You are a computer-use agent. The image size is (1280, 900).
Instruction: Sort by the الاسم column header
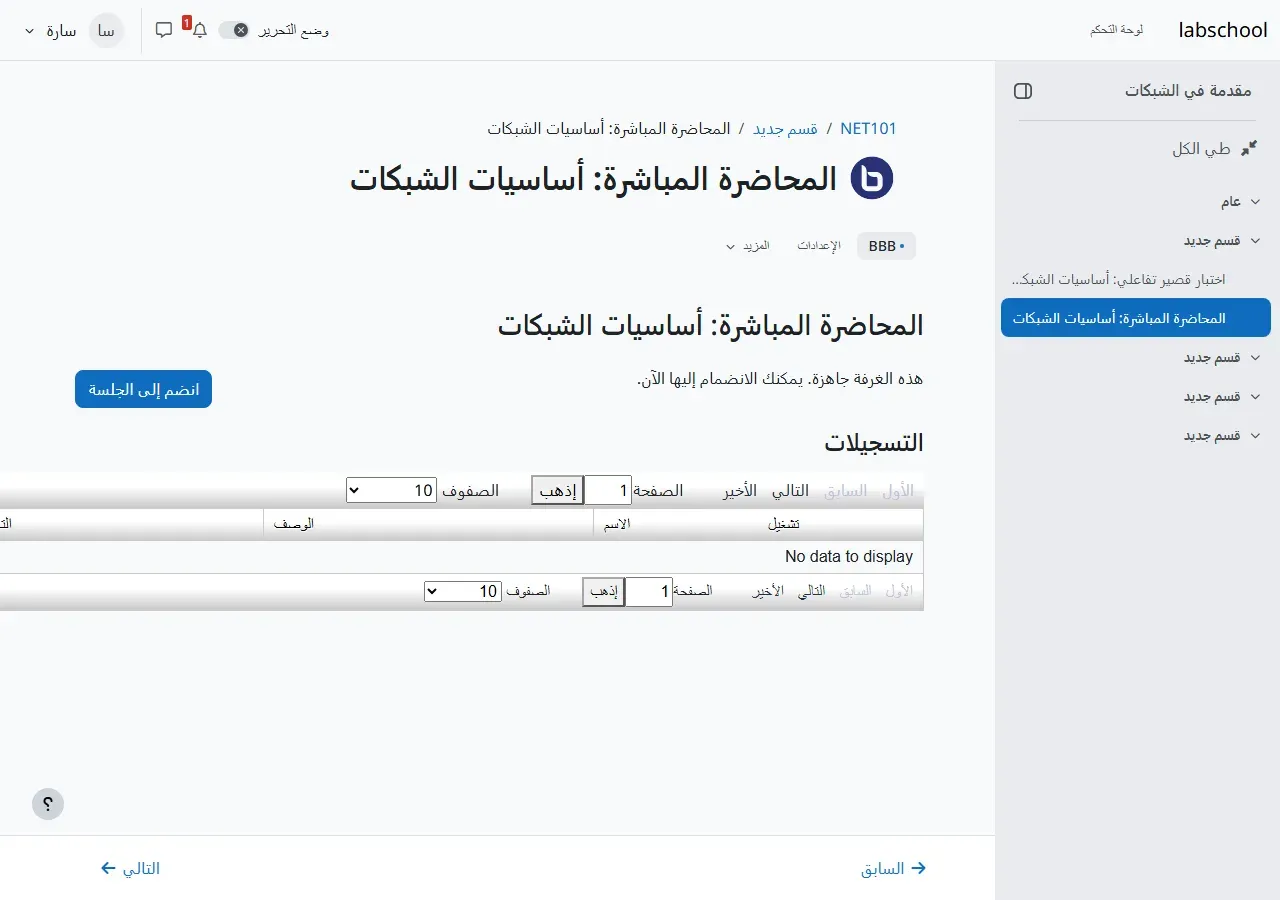tap(618, 524)
